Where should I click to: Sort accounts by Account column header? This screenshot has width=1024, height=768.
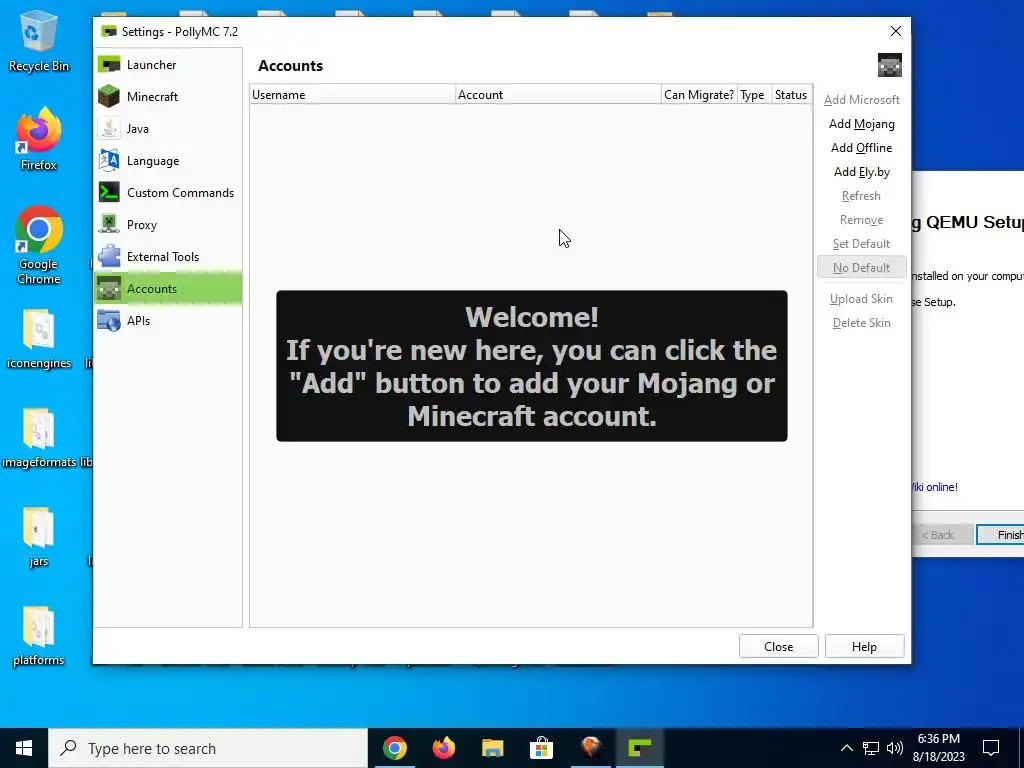pyautogui.click(x=558, y=95)
